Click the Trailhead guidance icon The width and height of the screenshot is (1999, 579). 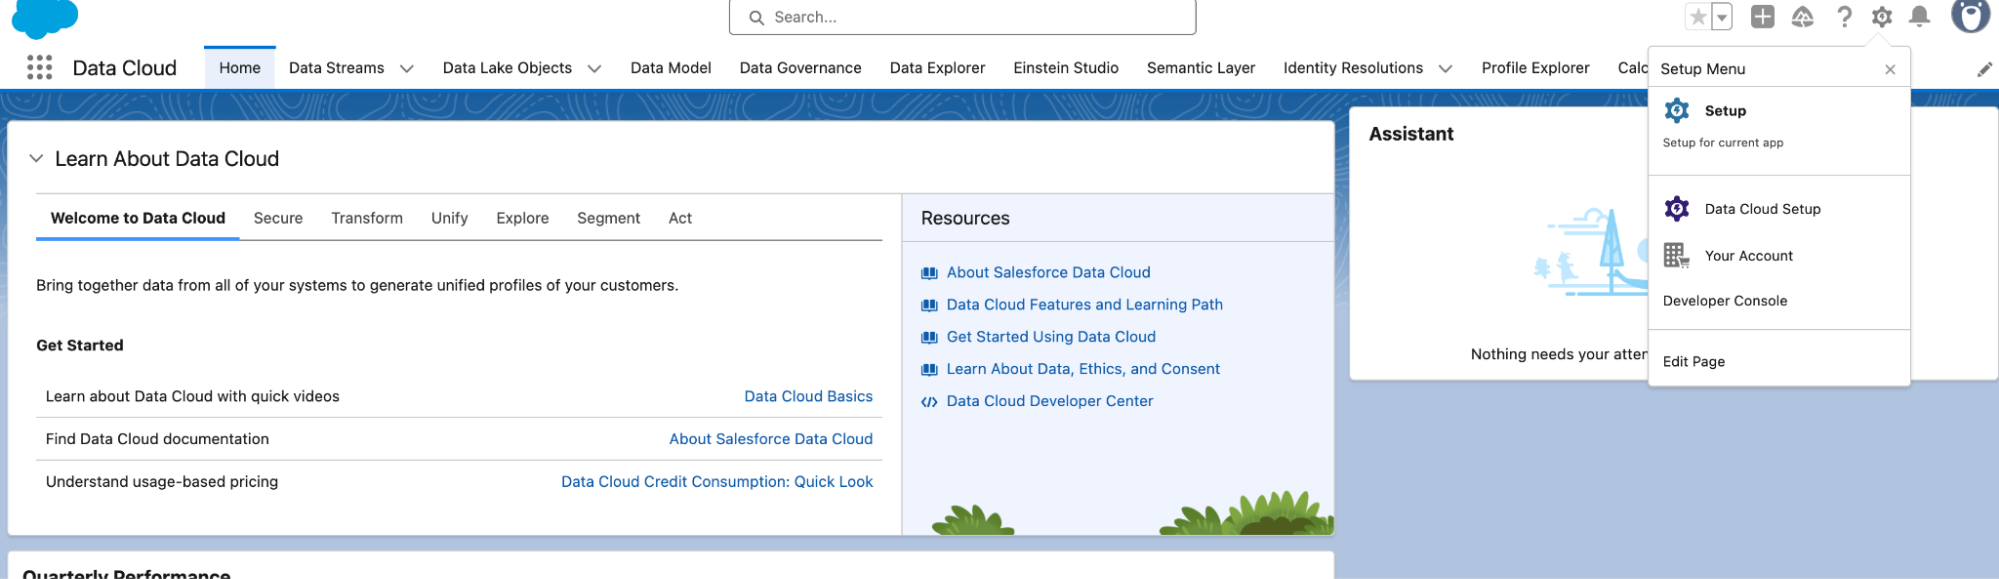point(1803,17)
